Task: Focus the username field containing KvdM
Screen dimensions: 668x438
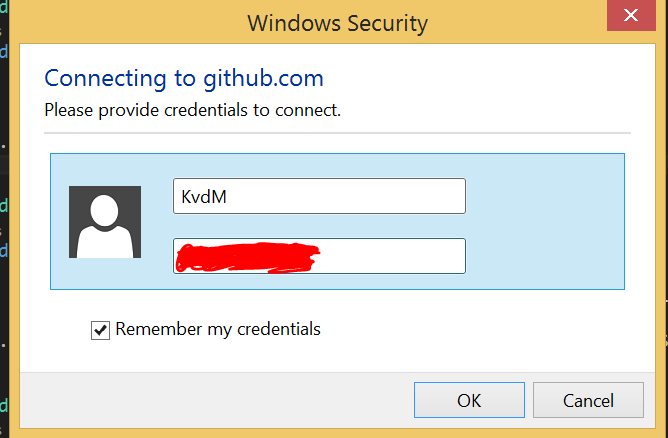Action: click(319, 196)
